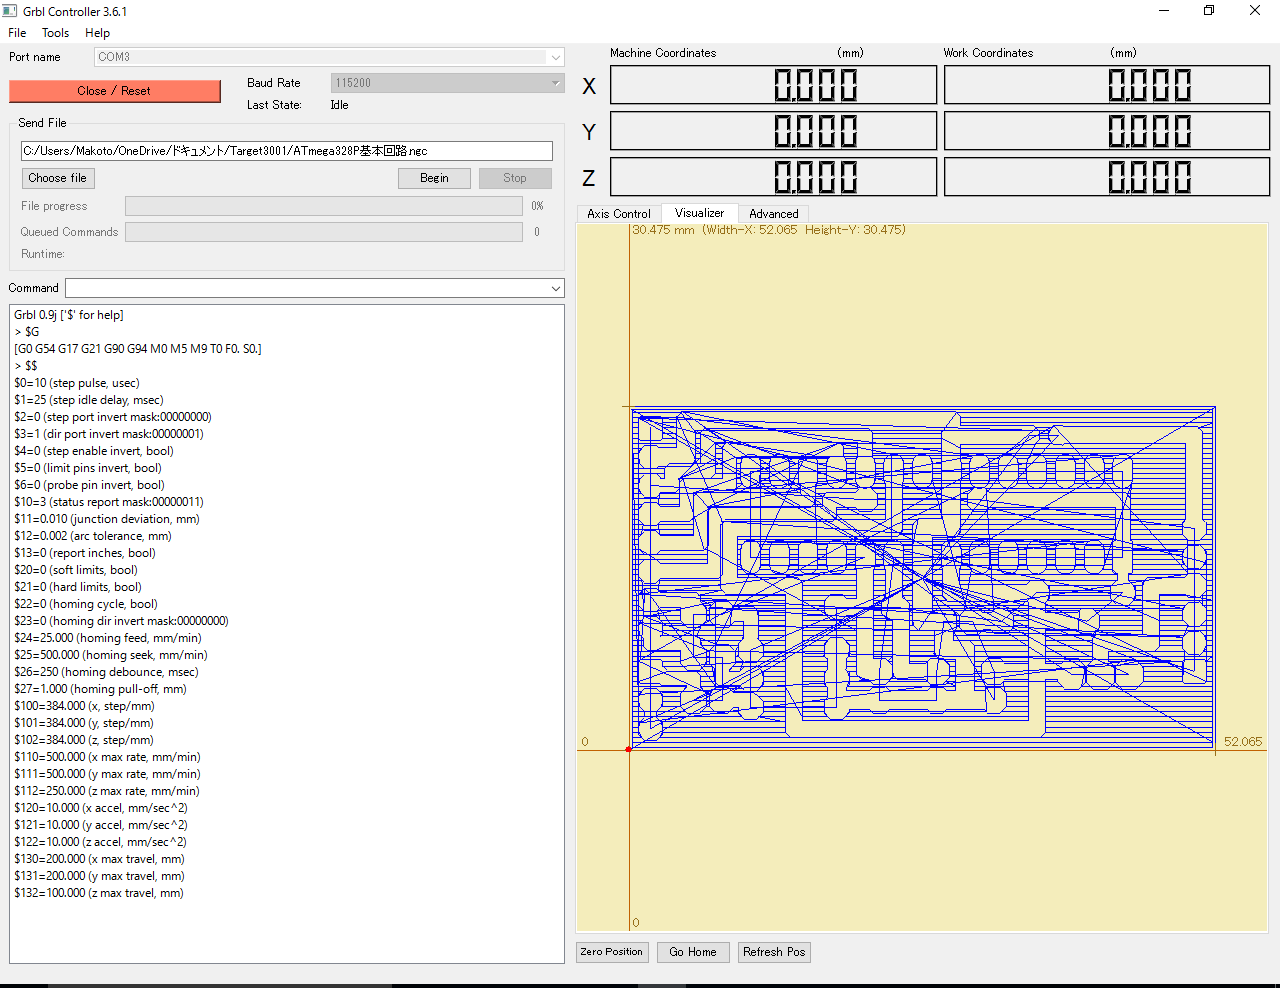1280x988 pixels.
Task: Open the File menu
Action: (17, 33)
